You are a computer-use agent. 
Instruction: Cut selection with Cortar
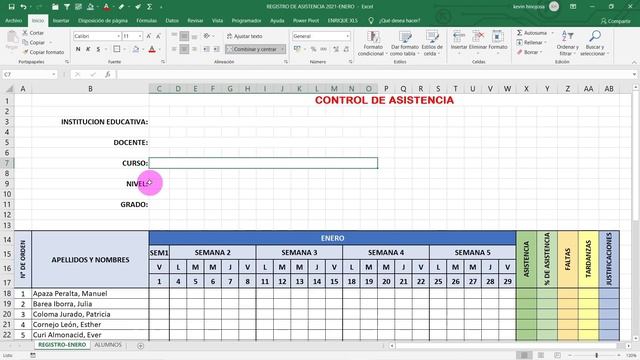[33, 33]
